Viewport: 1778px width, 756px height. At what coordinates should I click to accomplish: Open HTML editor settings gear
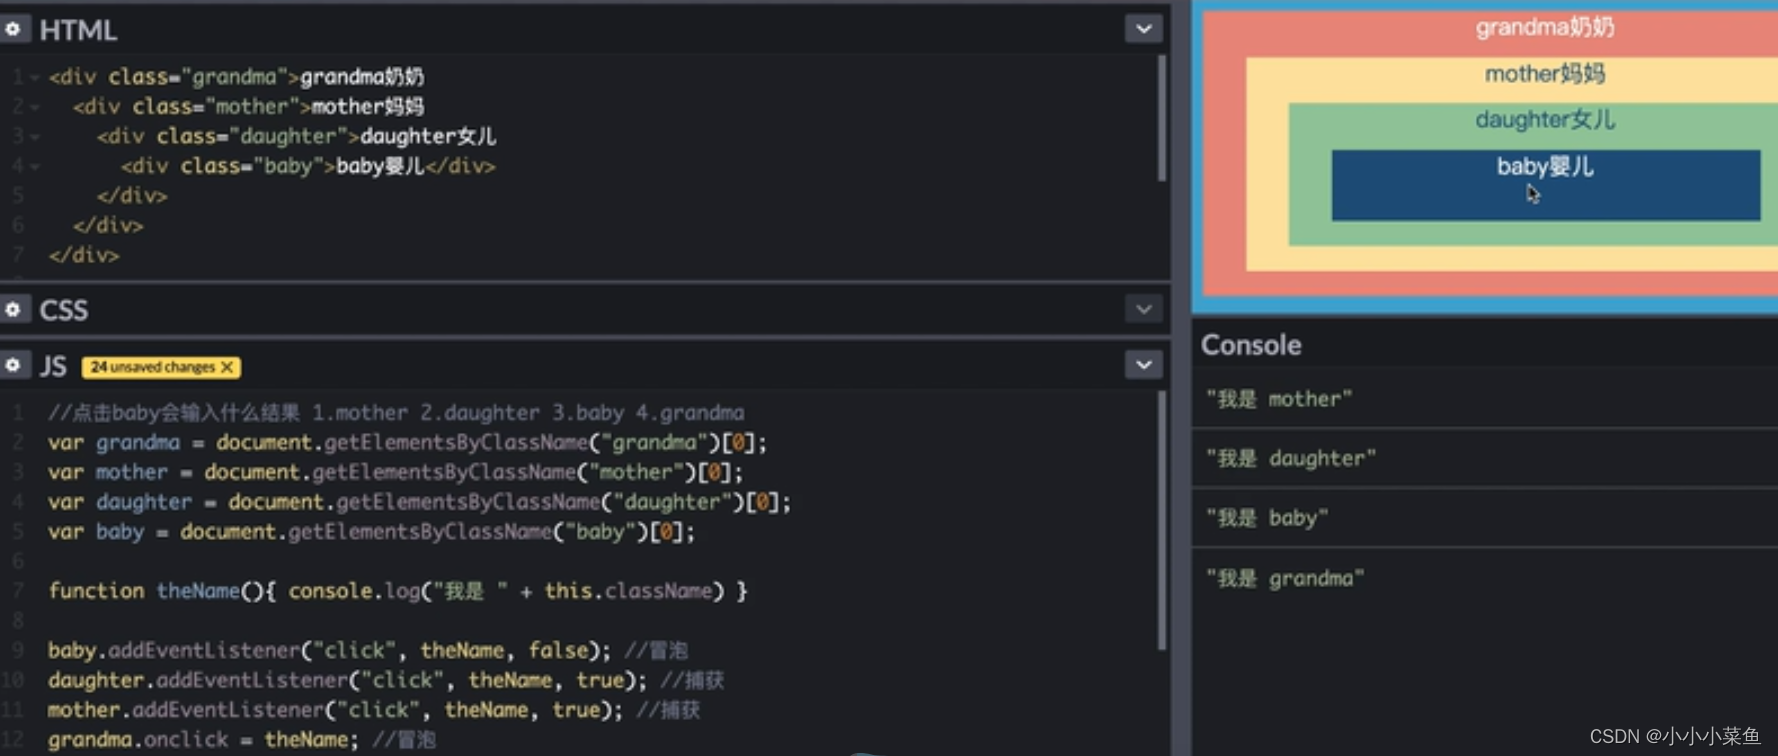click(x=13, y=29)
